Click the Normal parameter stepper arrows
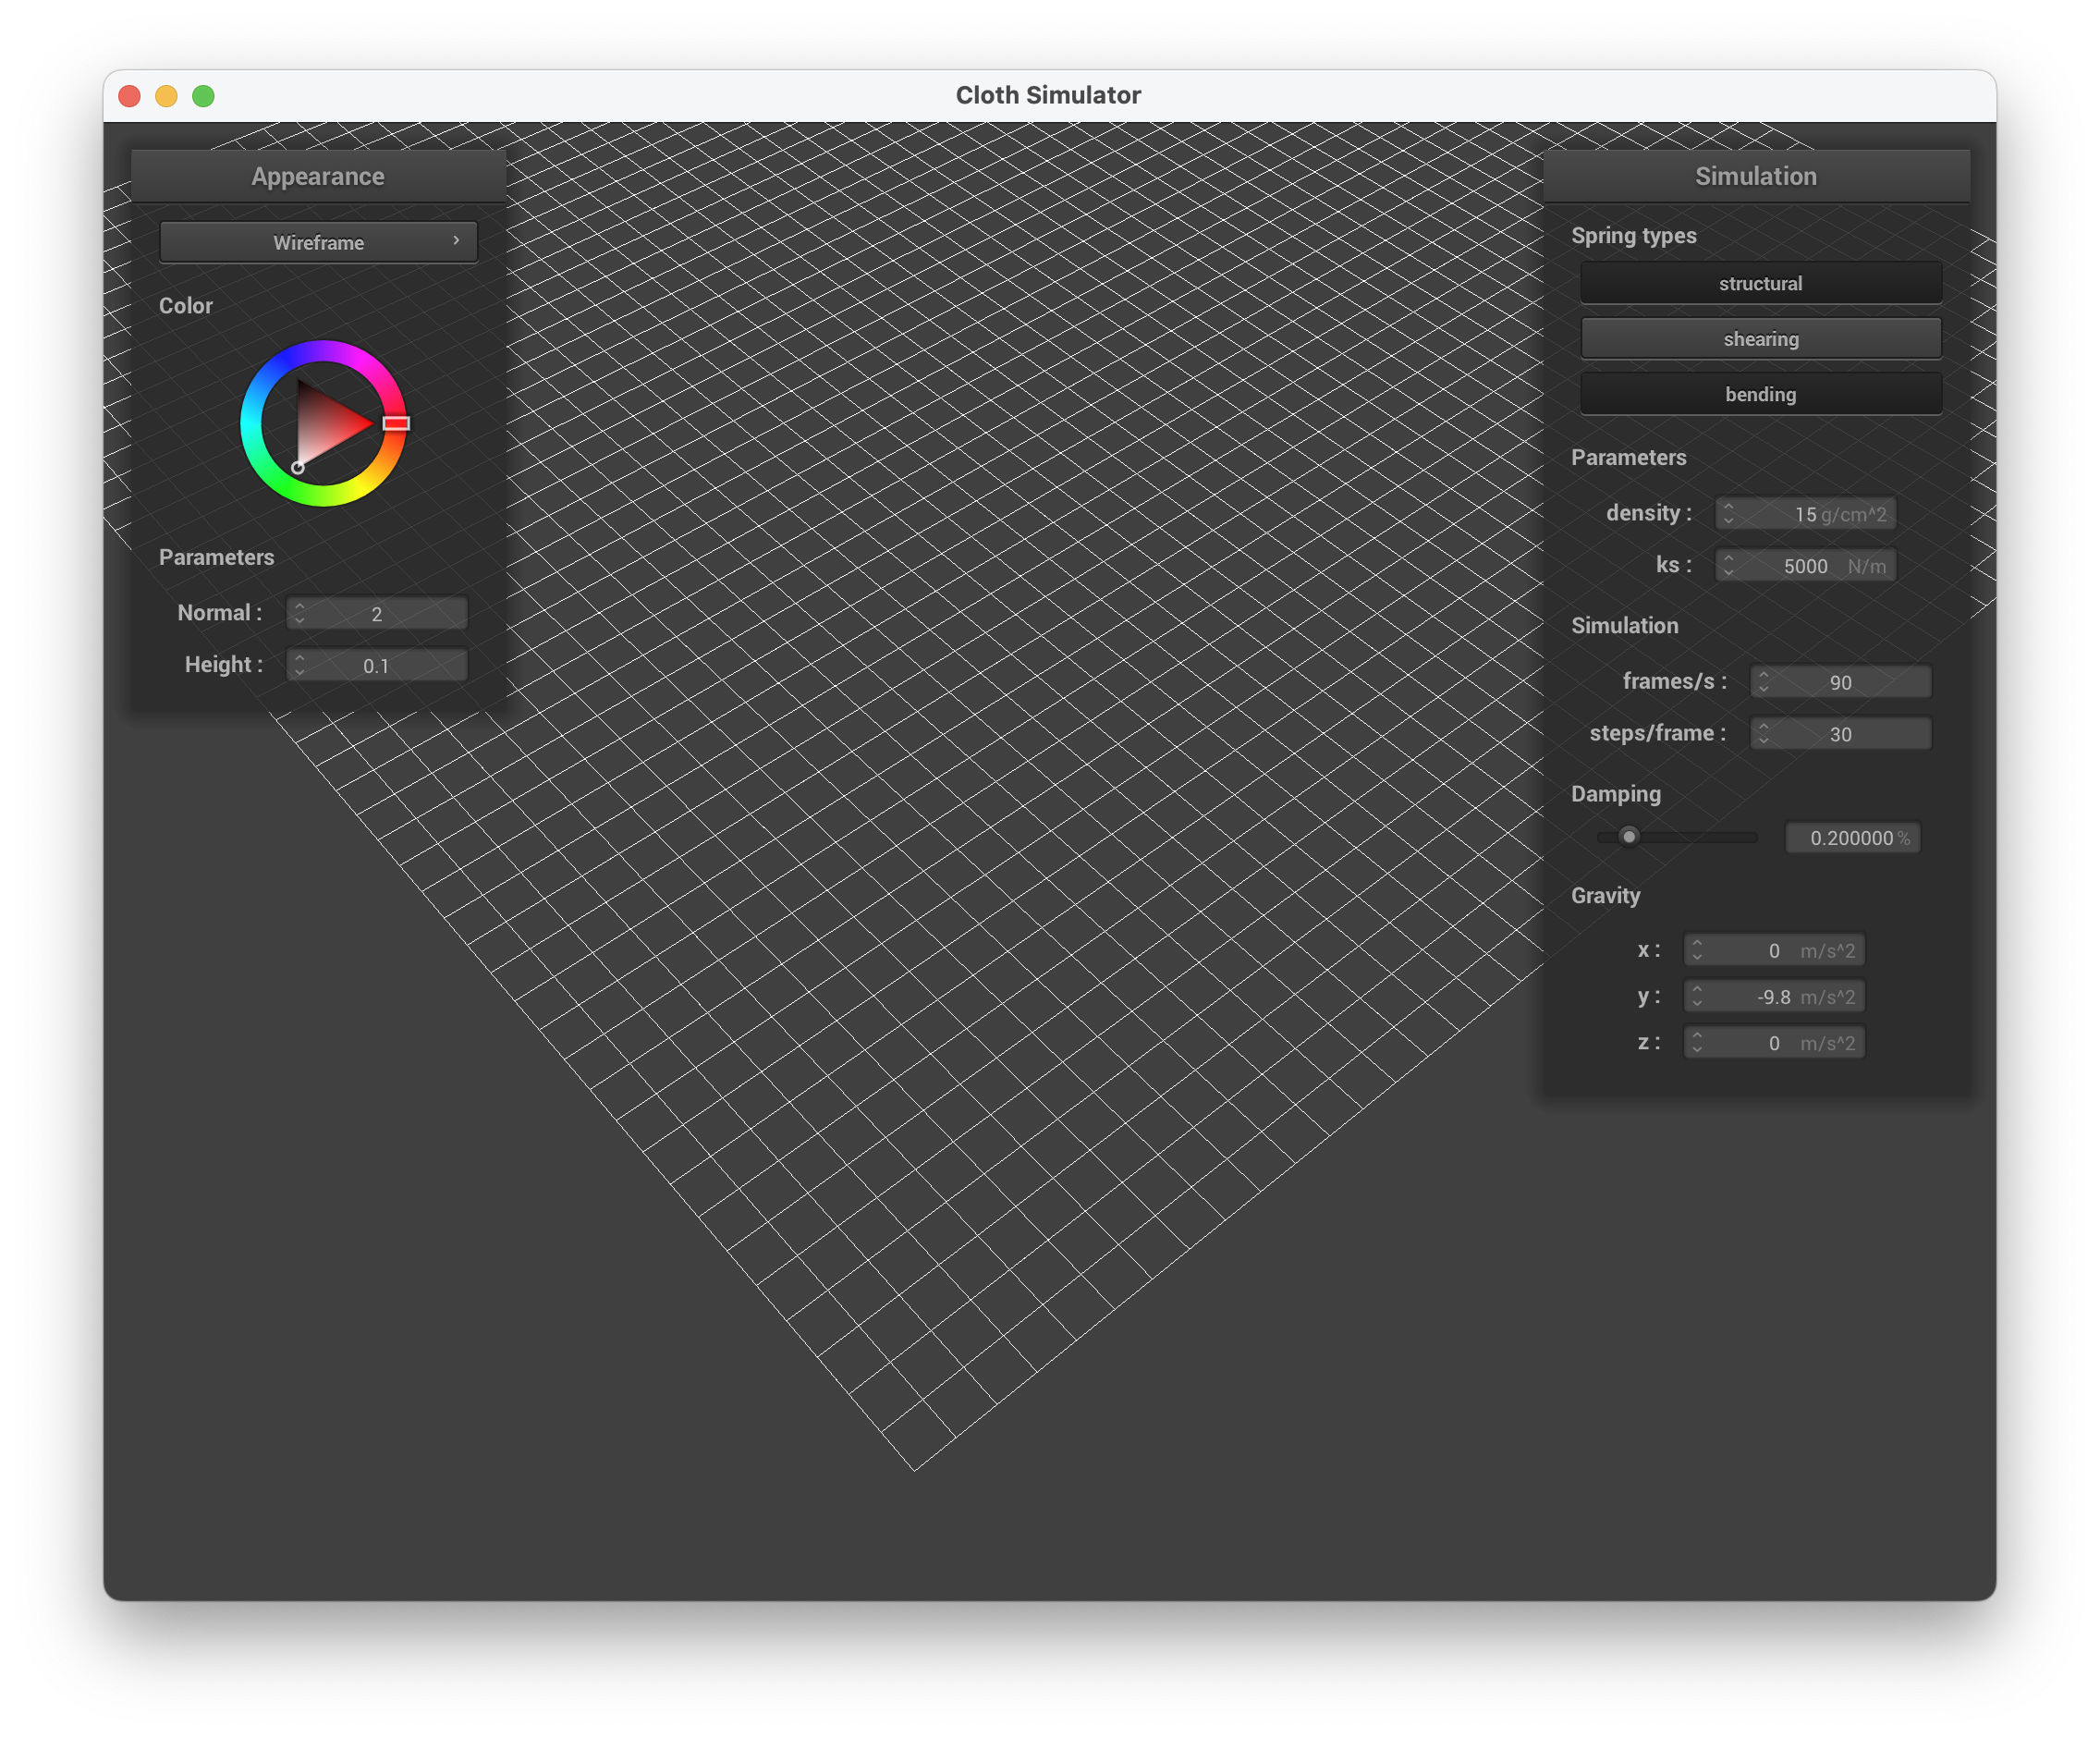This screenshot has height=1738, width=2100. click(x=299, y=614)
